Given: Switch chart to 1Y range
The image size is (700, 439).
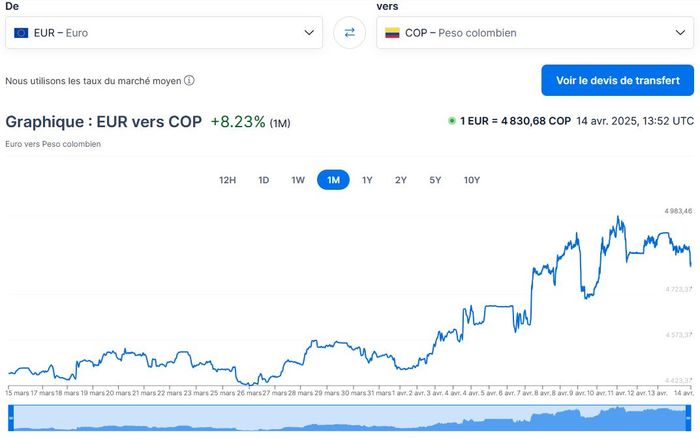Looking at the screenshot, I should coord(367,180).
